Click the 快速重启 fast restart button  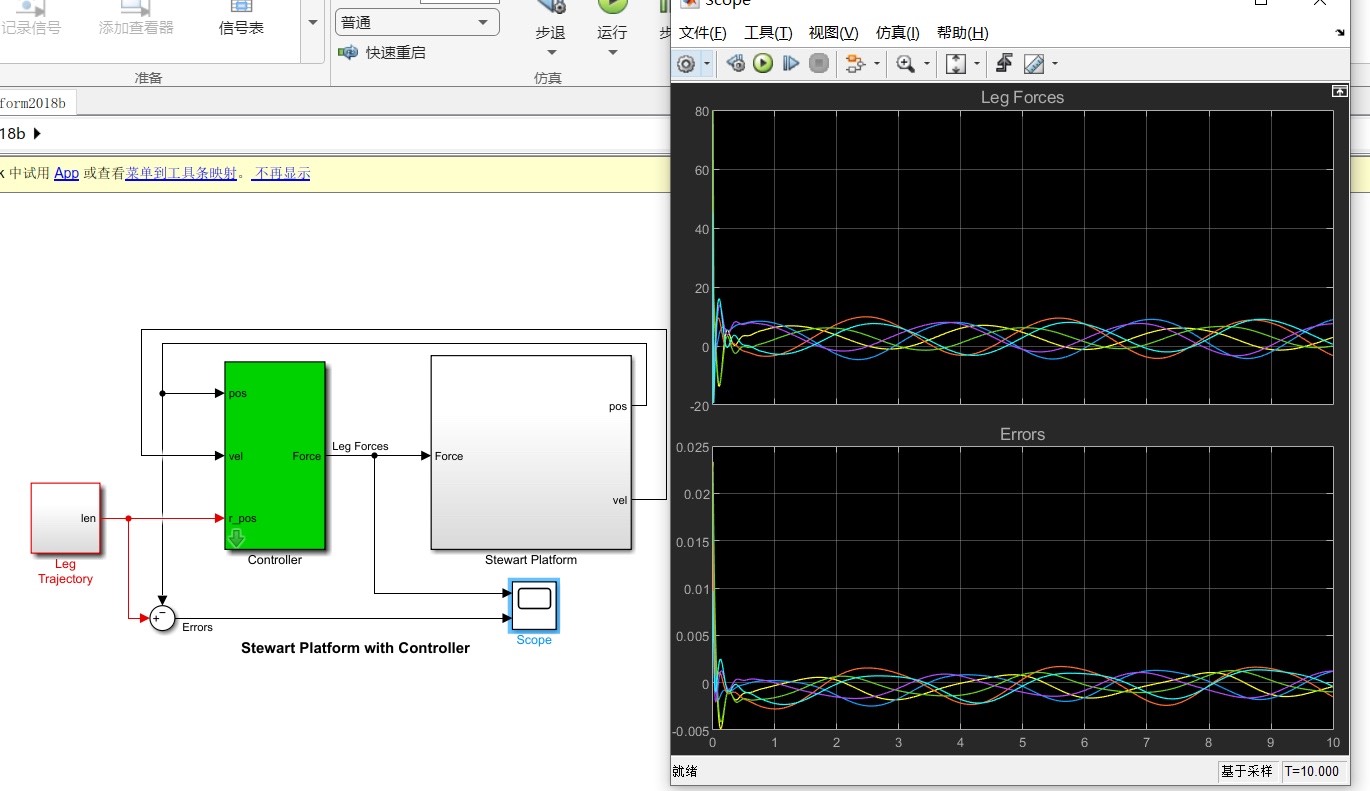pos(383,52)
